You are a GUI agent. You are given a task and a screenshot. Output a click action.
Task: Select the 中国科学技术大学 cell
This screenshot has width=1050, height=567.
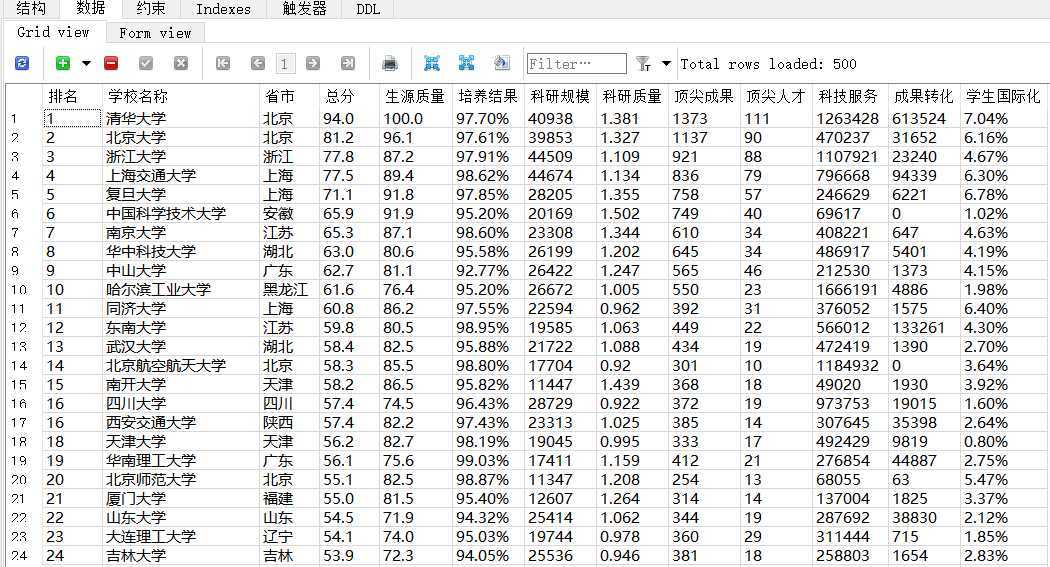(x=181, y=214)
